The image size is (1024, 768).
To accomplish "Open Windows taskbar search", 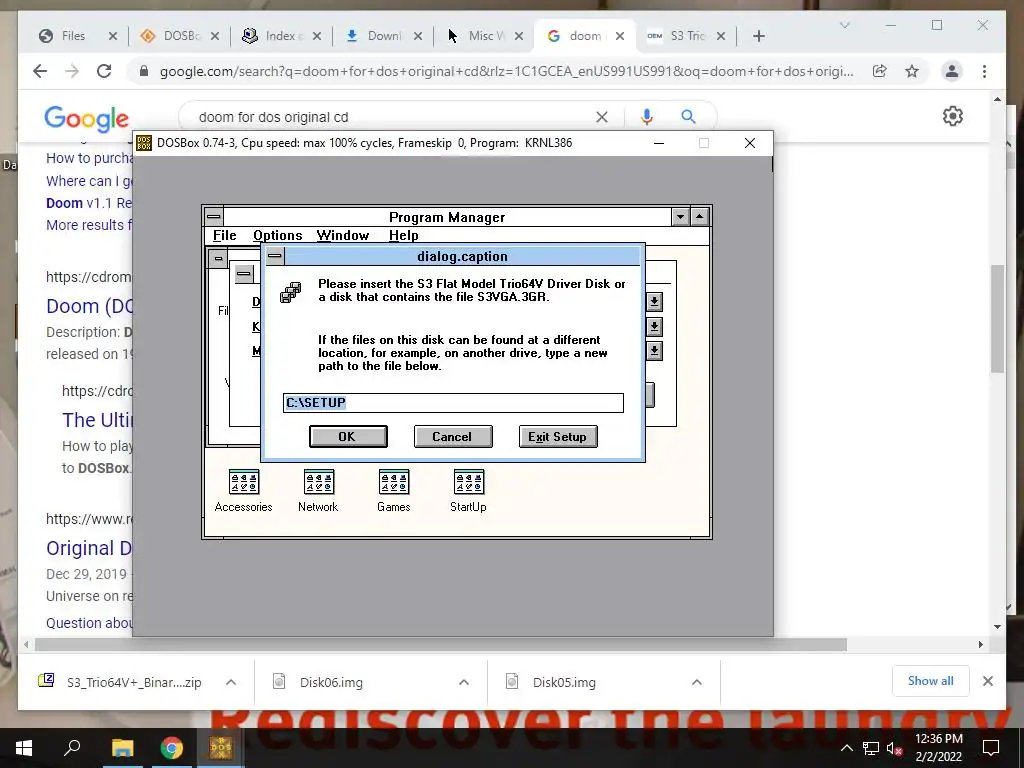I will (x=72, y=748).
